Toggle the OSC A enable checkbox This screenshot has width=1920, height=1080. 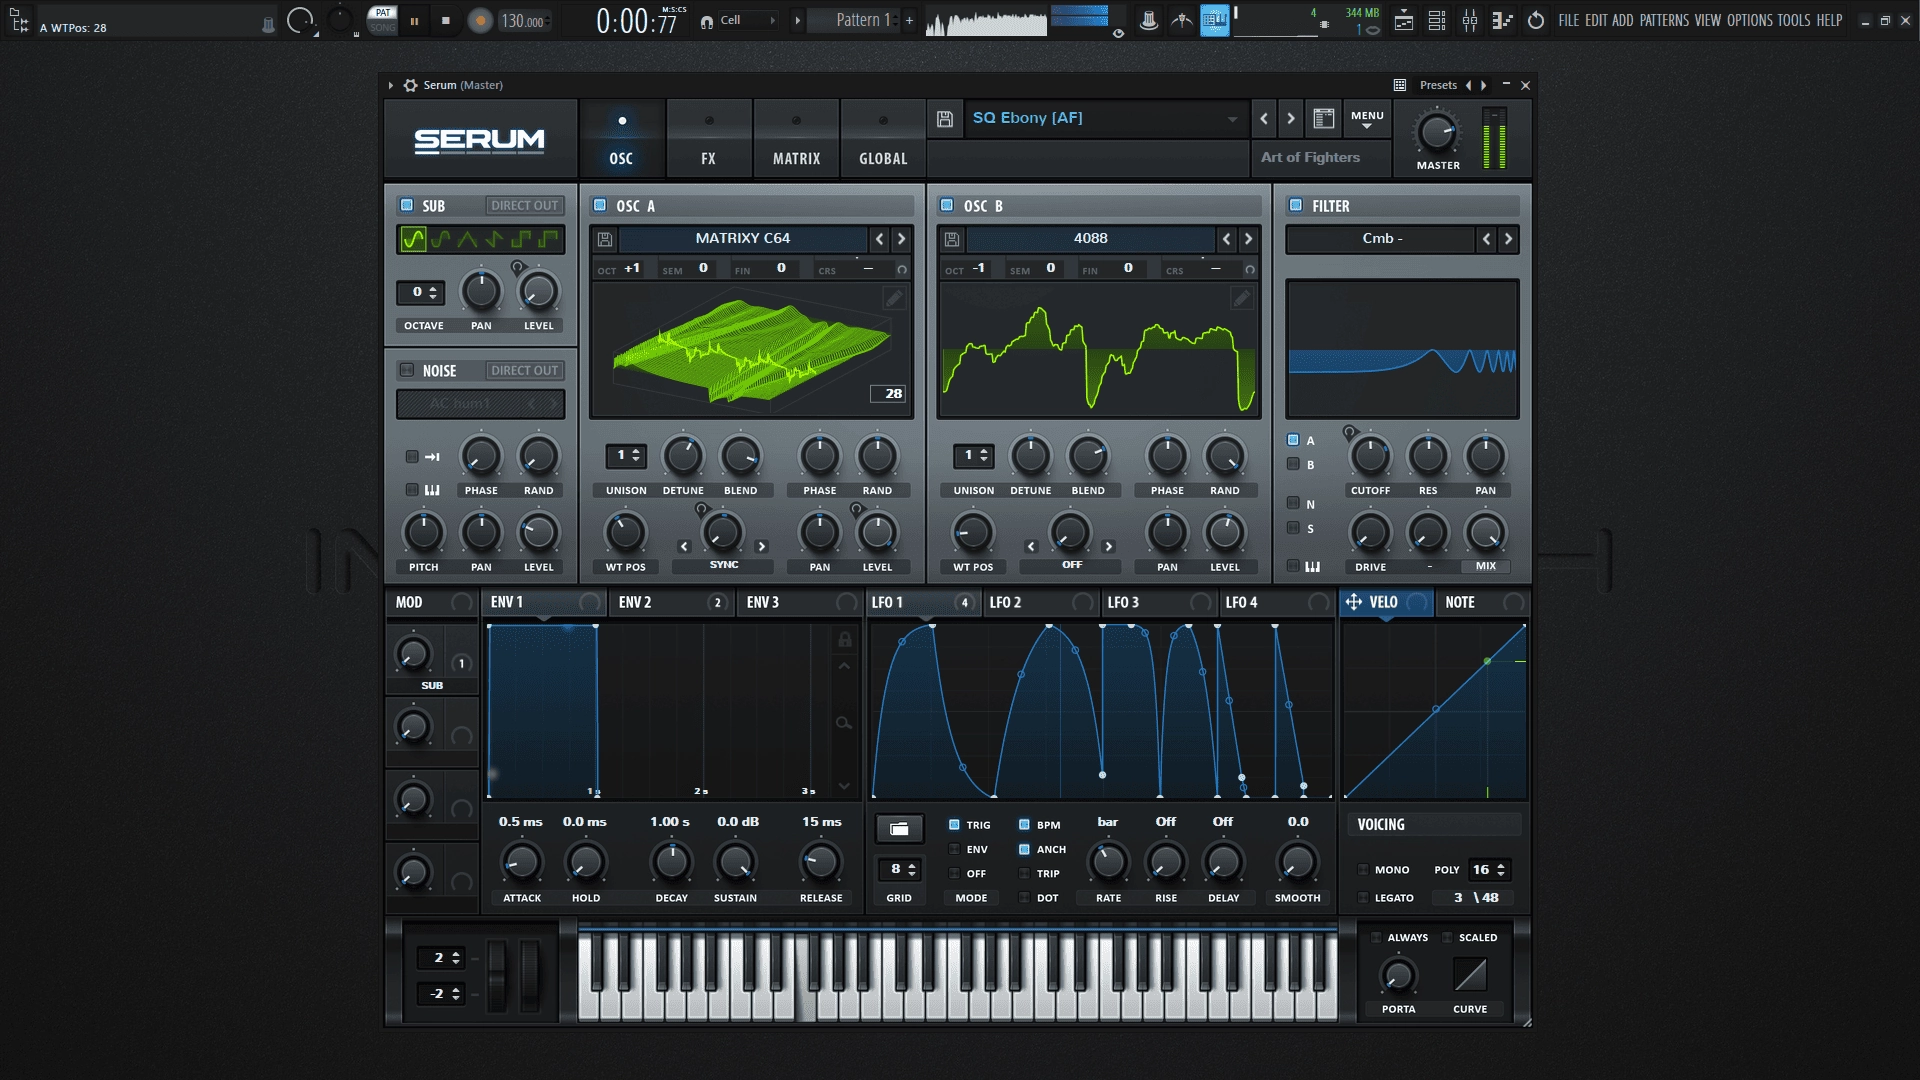click(600, 205)
